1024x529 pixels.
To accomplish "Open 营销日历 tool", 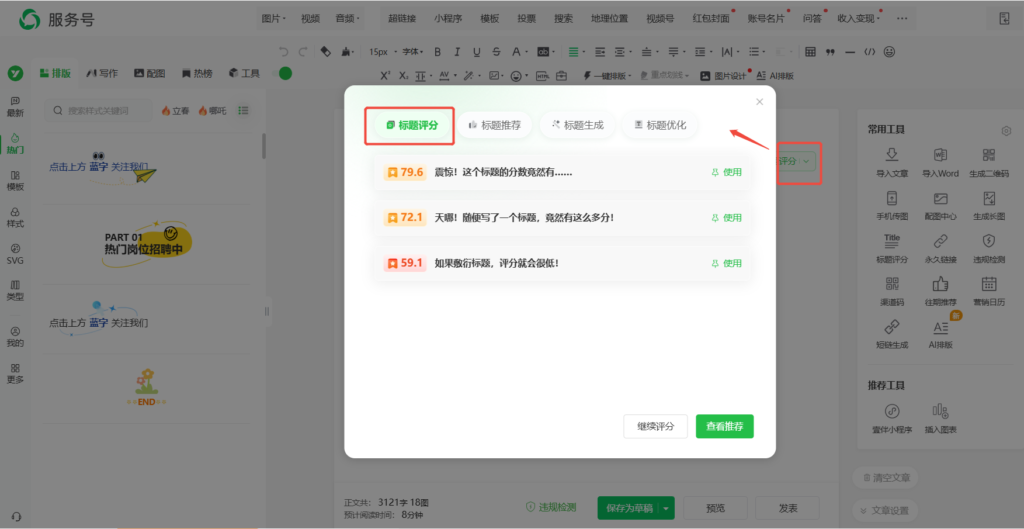I will coord(989,291).
